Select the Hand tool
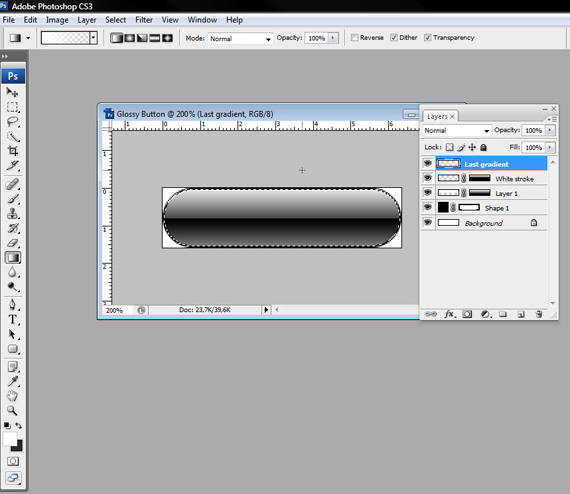 (12, 396)
